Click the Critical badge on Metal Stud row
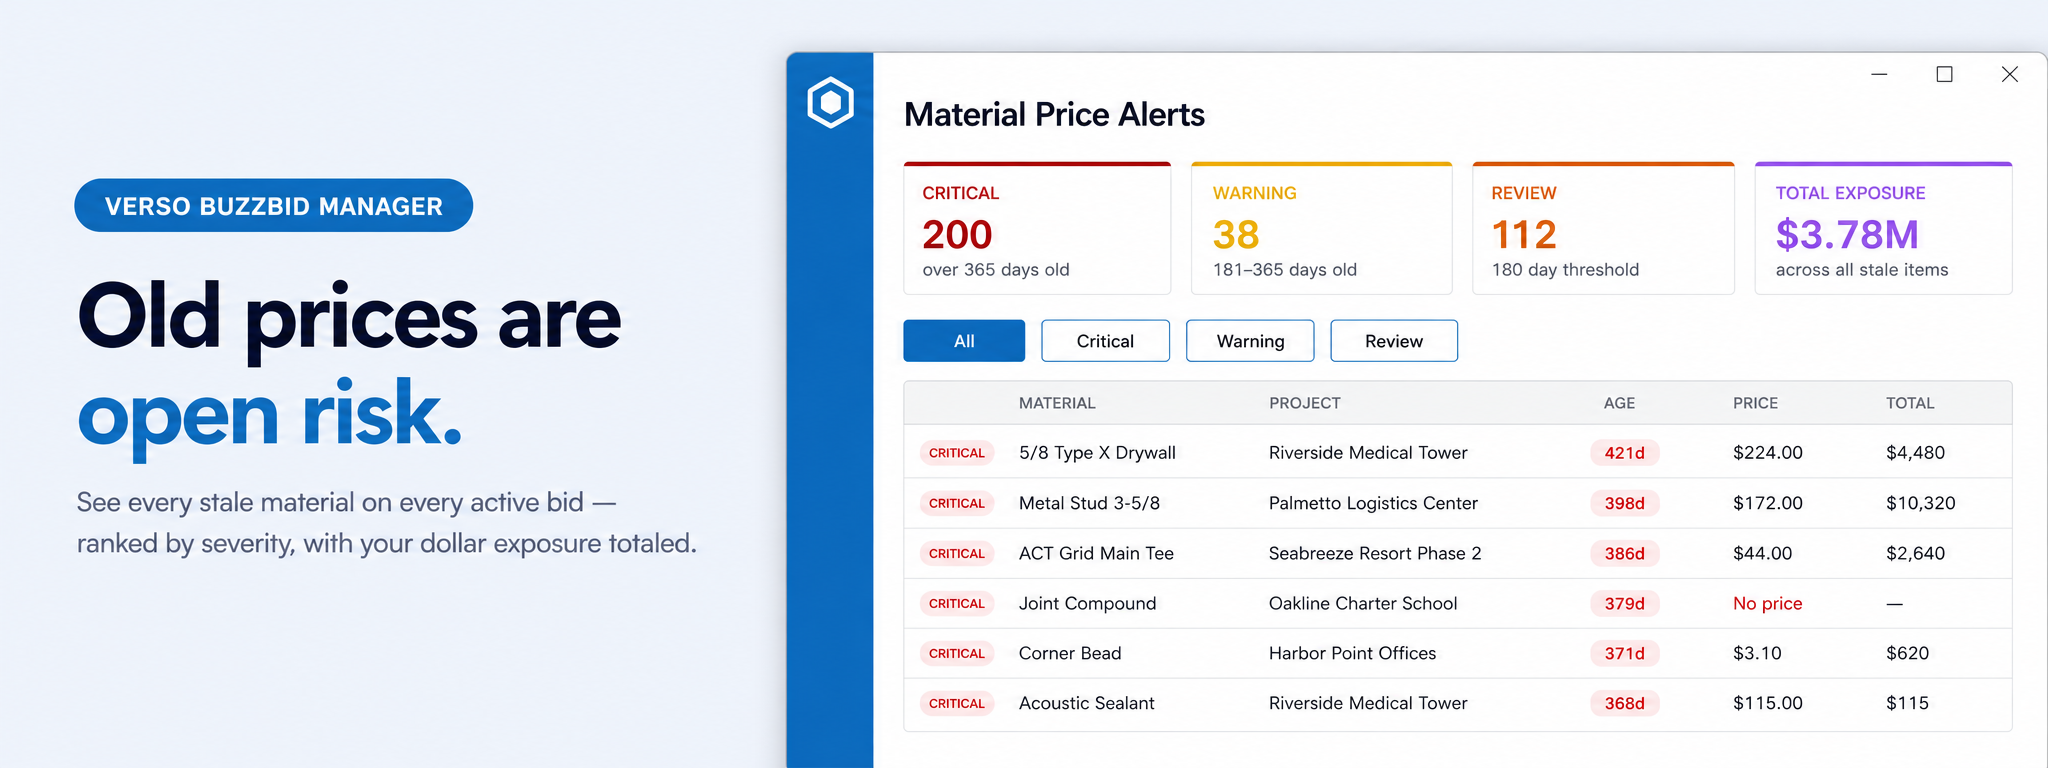 click(x=957, y=503)
